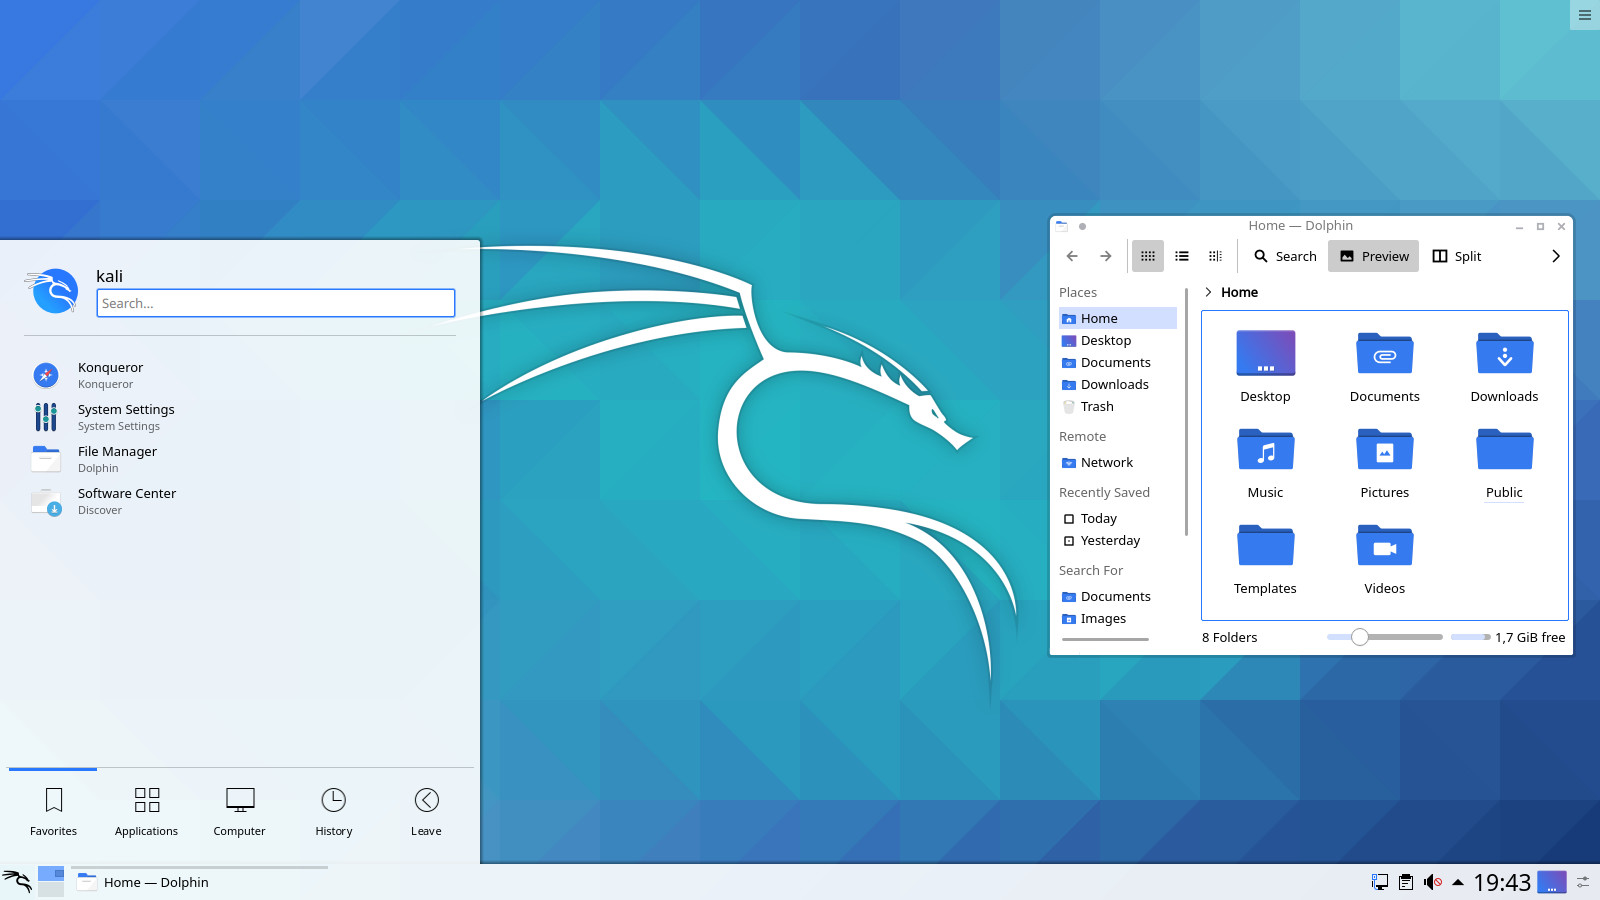The height and width of the screenshot is (900, 1600).
Task: Switch to the Applications tab
Action: coord(146,810)
